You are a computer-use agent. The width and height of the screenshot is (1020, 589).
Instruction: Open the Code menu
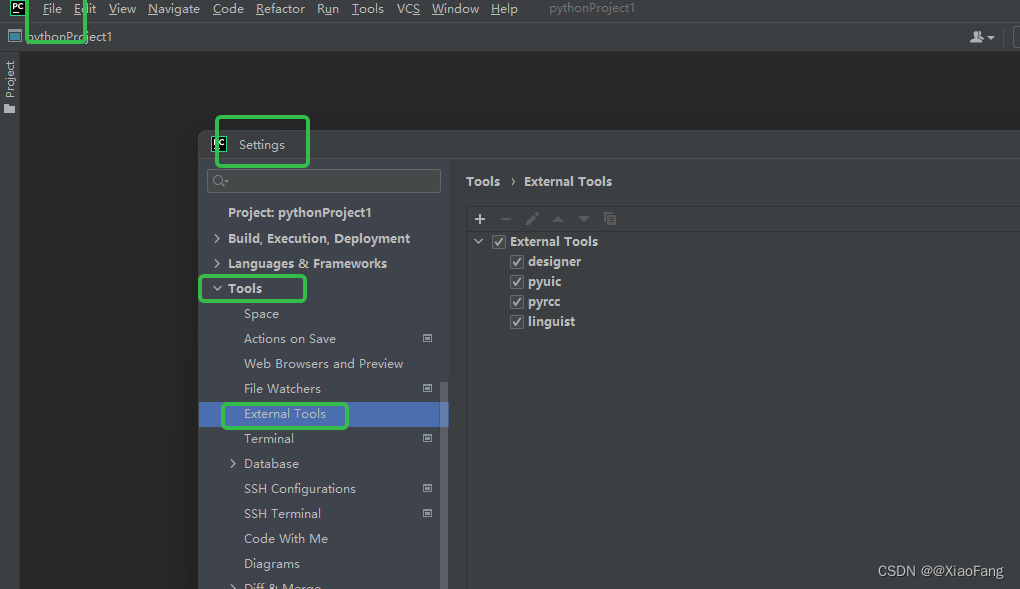click(228, 9)
